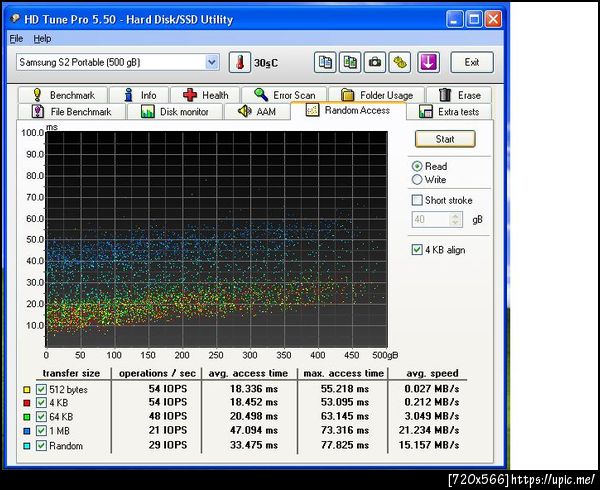Click the max. access time column header

click(x=343, y=373)
